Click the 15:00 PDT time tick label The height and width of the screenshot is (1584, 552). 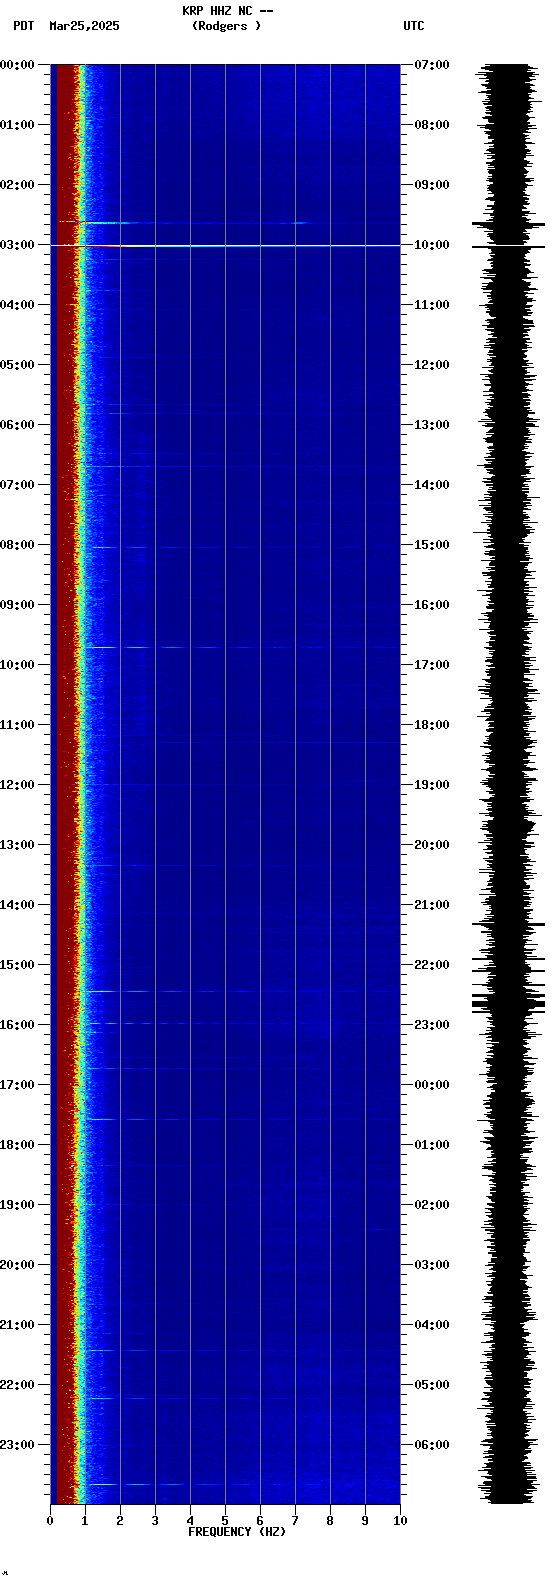17,965
